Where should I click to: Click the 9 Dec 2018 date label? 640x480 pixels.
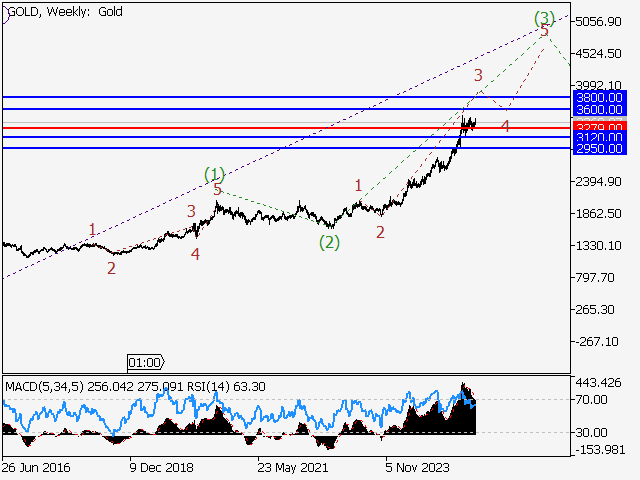[x=163, y=467]
